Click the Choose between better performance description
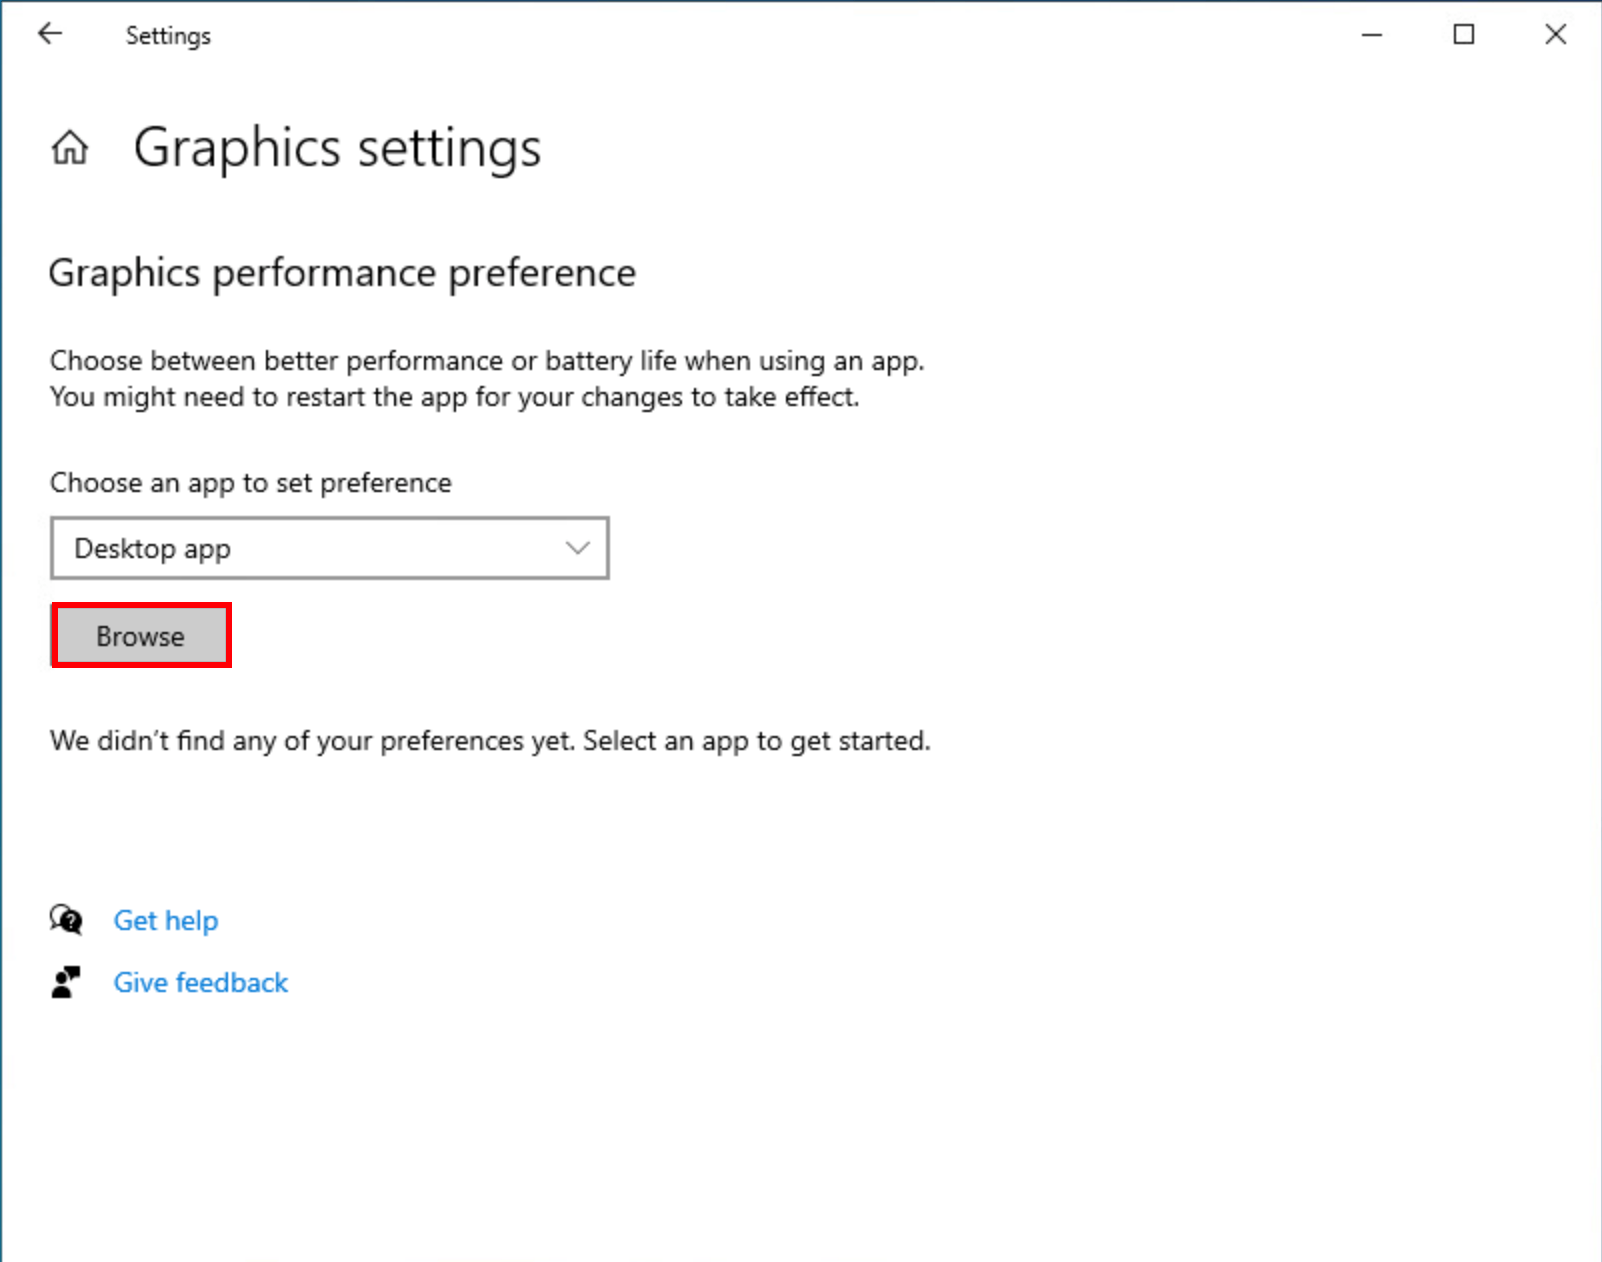 coord(487,361)
